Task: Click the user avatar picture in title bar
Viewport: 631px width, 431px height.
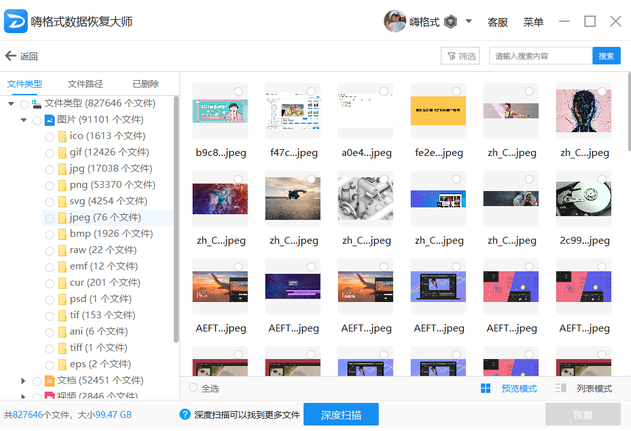Action: 395,21
